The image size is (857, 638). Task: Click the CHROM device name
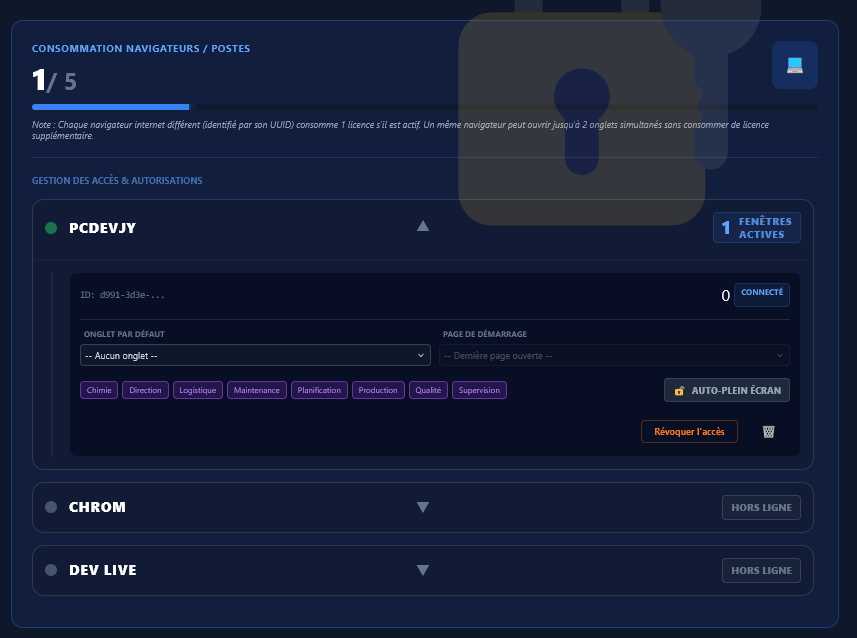point(97,507)
